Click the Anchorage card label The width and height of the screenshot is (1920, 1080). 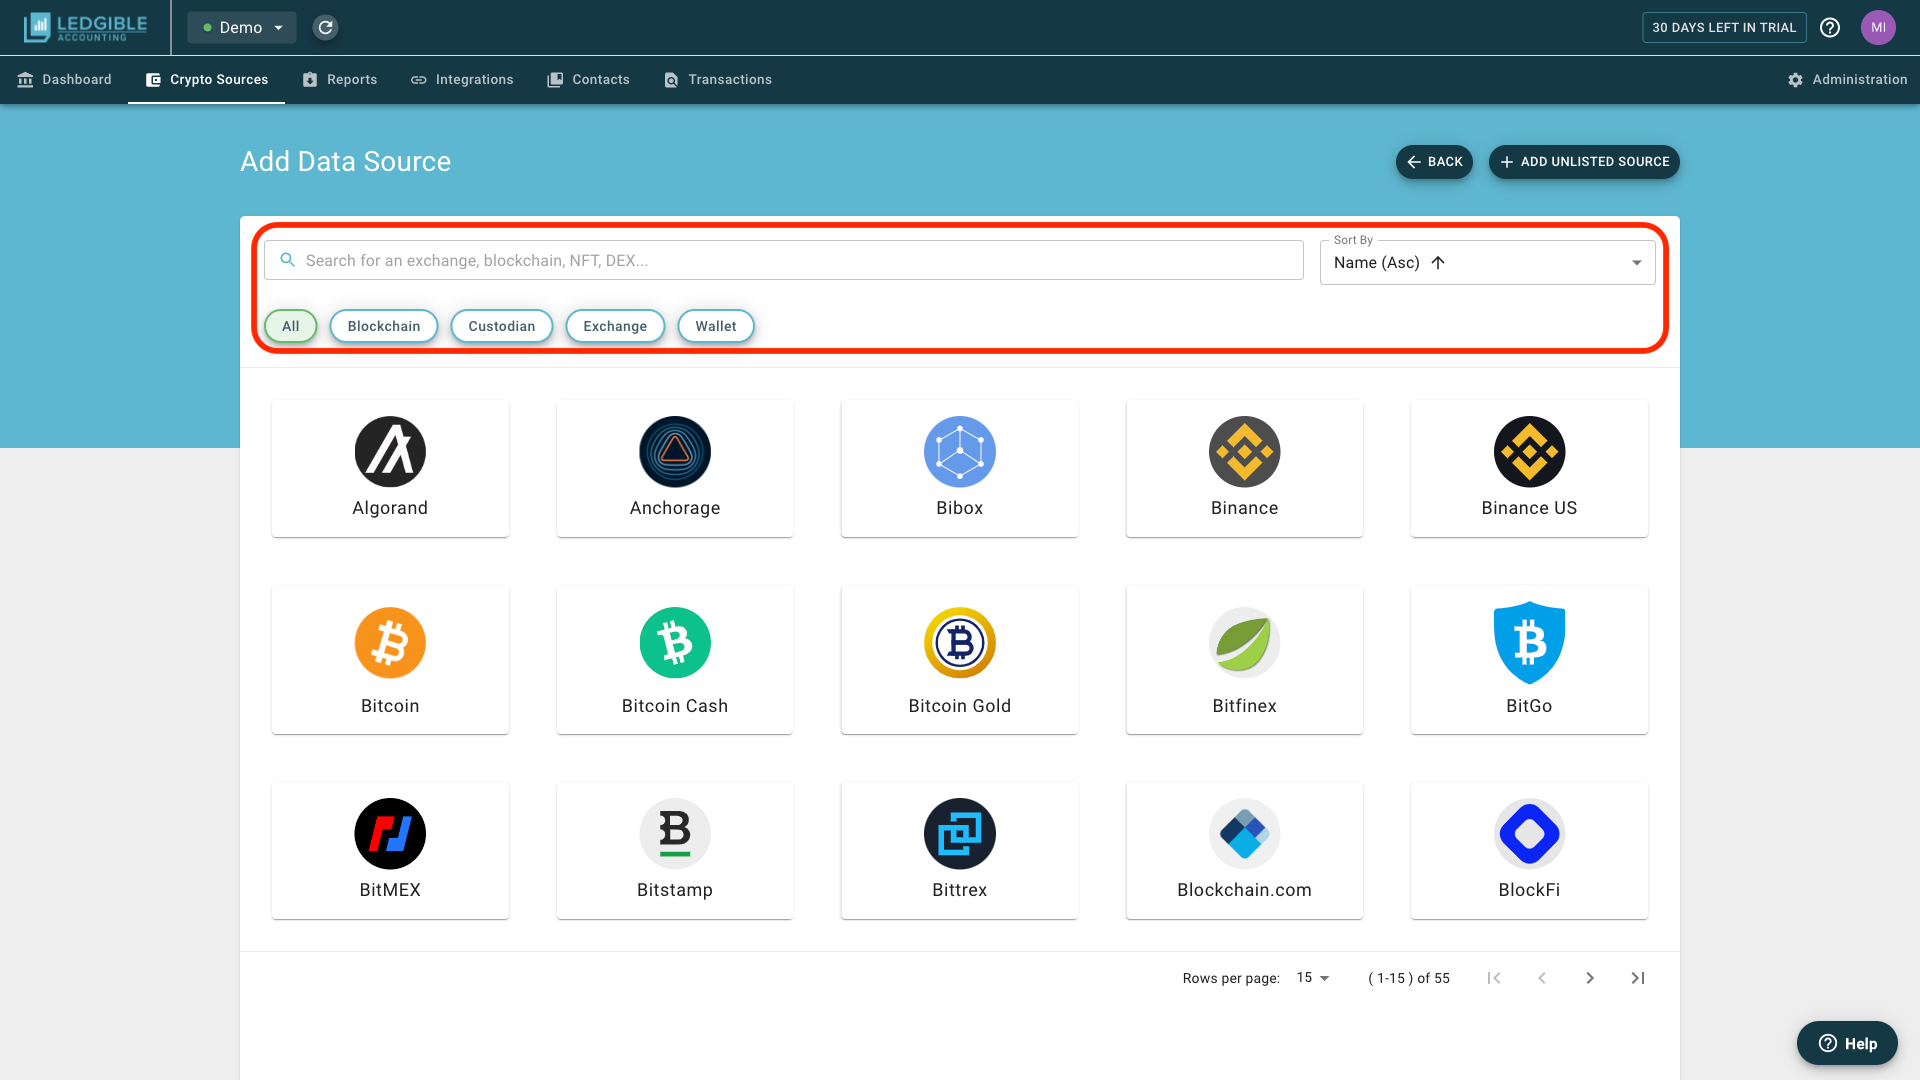675,508
